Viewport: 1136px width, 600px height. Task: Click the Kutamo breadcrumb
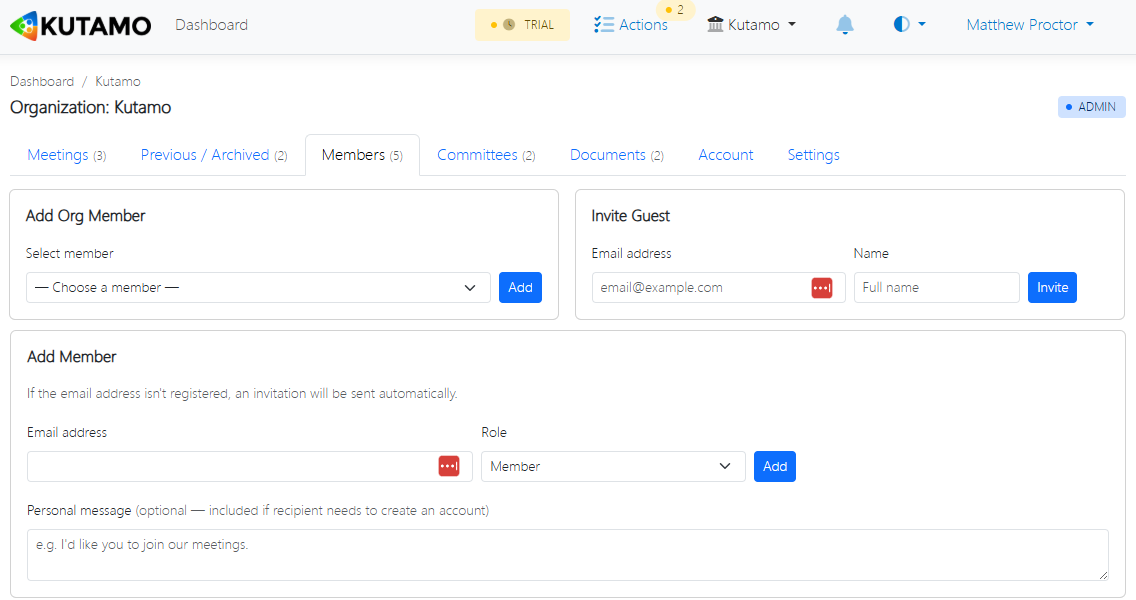pyautogui.click(x=118, y=81)
